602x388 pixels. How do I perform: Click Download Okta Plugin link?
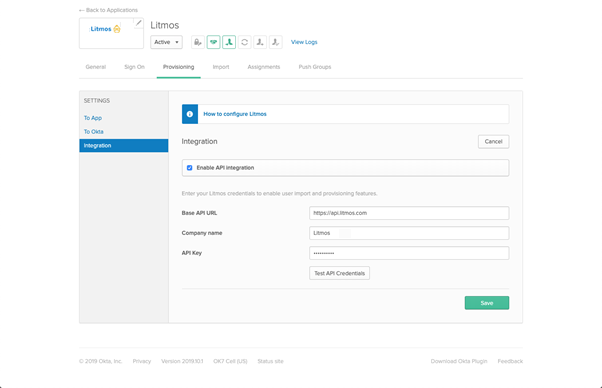pos(459,361)
